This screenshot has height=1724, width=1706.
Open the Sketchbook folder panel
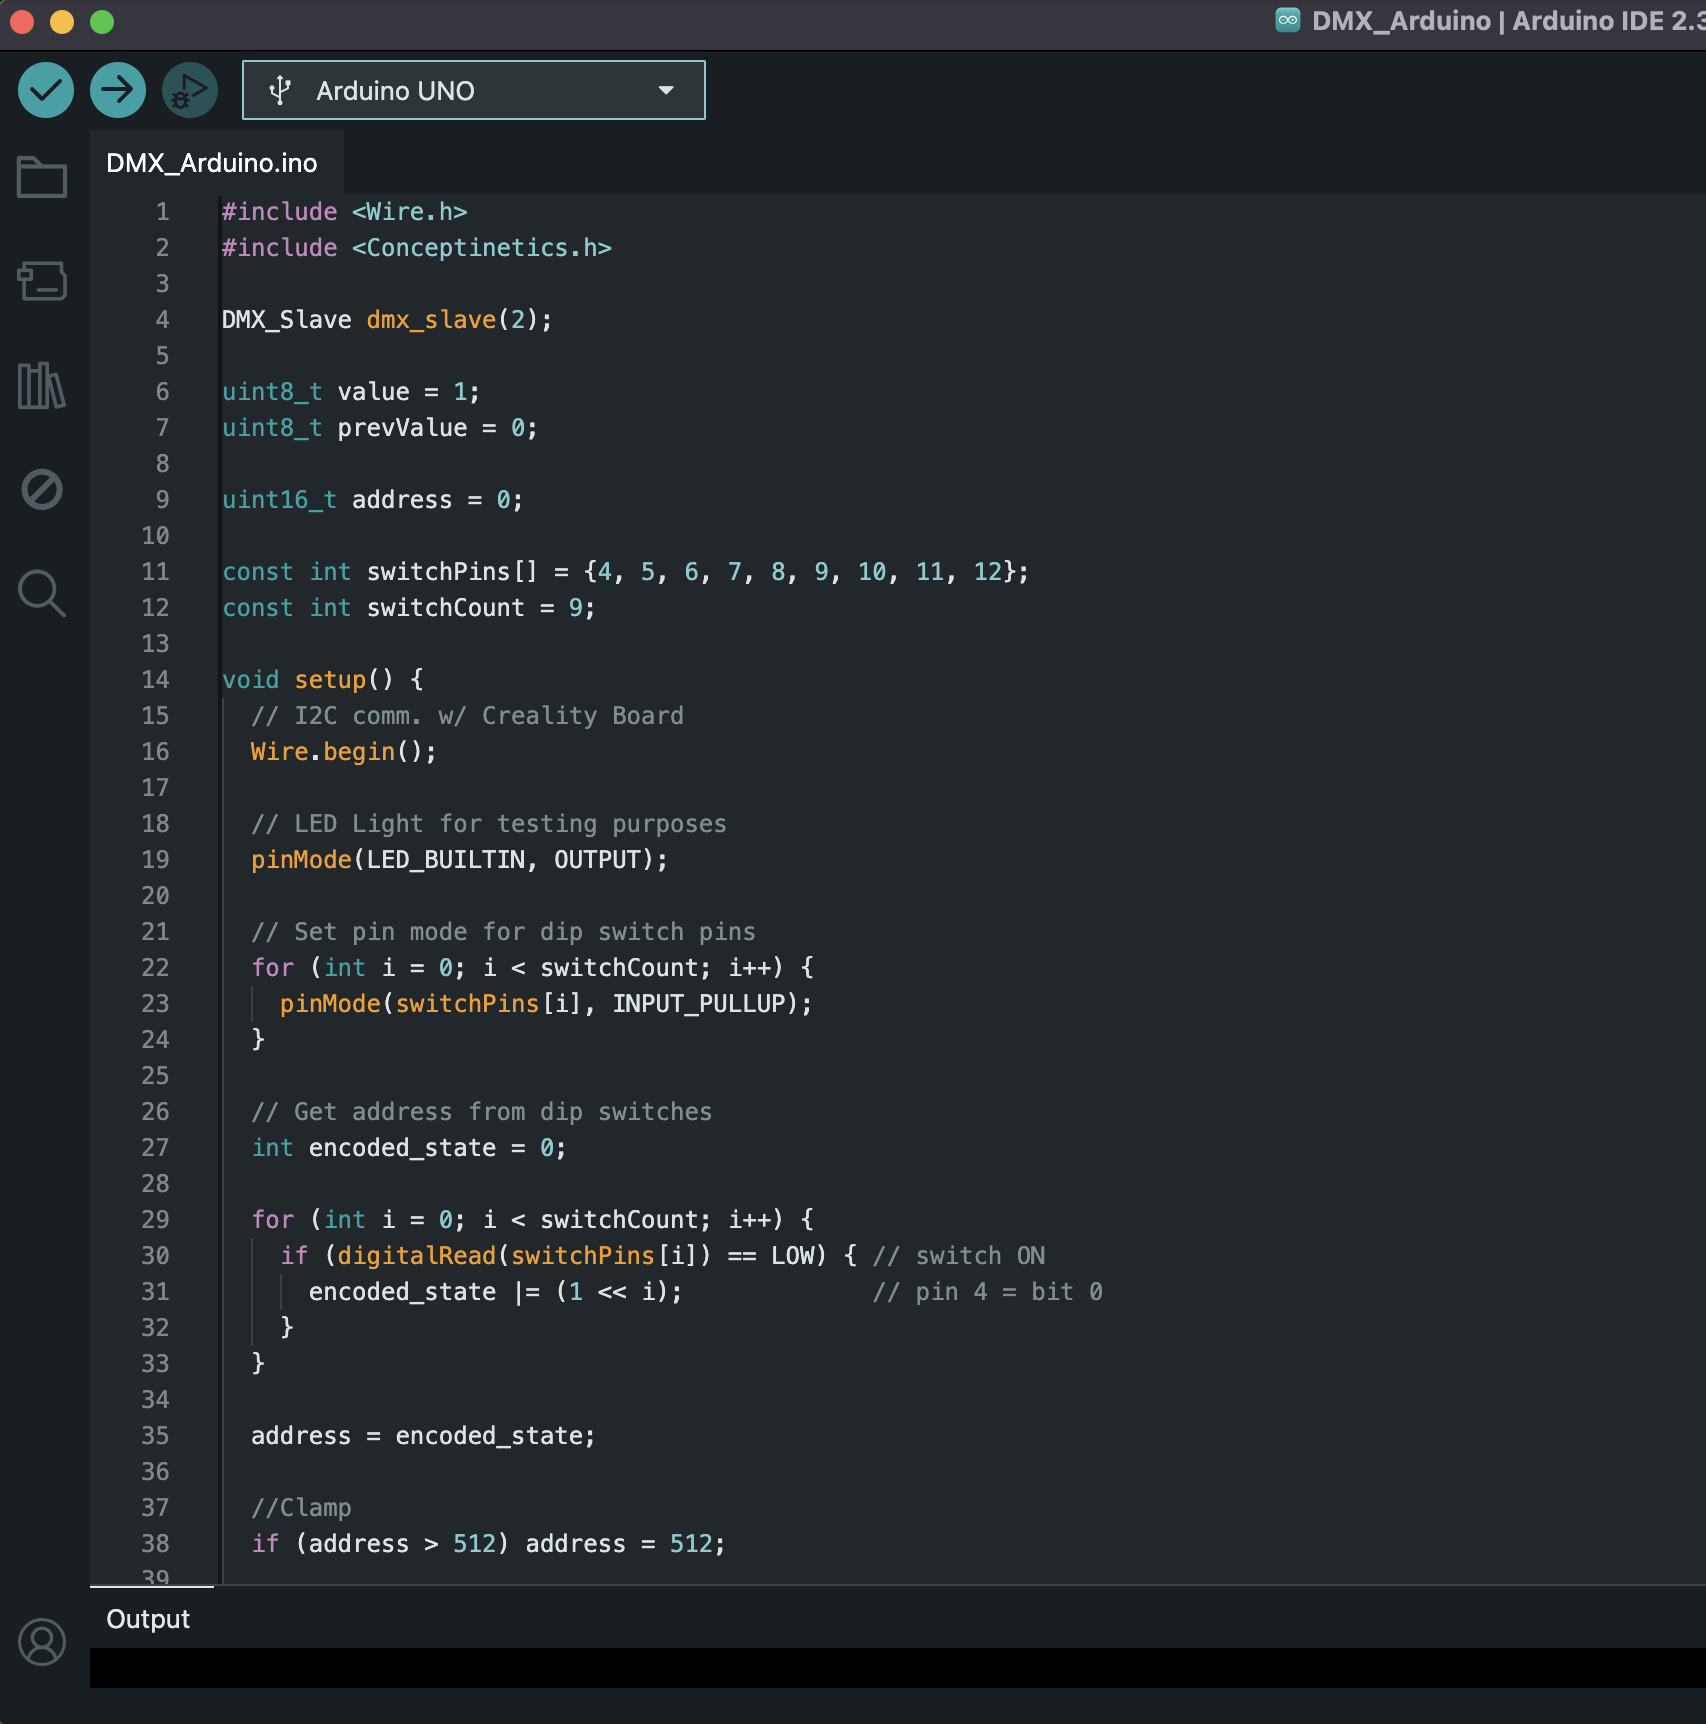pyautogui.click(x=42, y=178)
